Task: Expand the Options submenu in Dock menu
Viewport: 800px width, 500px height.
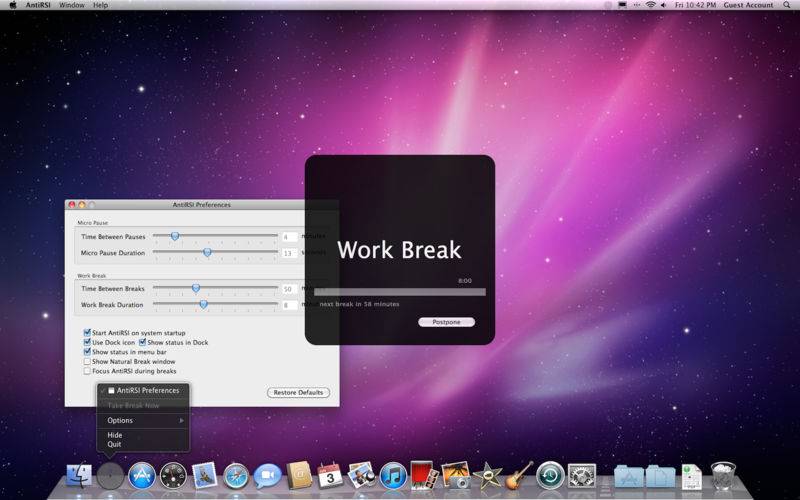Action: pyautogui.click(x=143, y=420)
